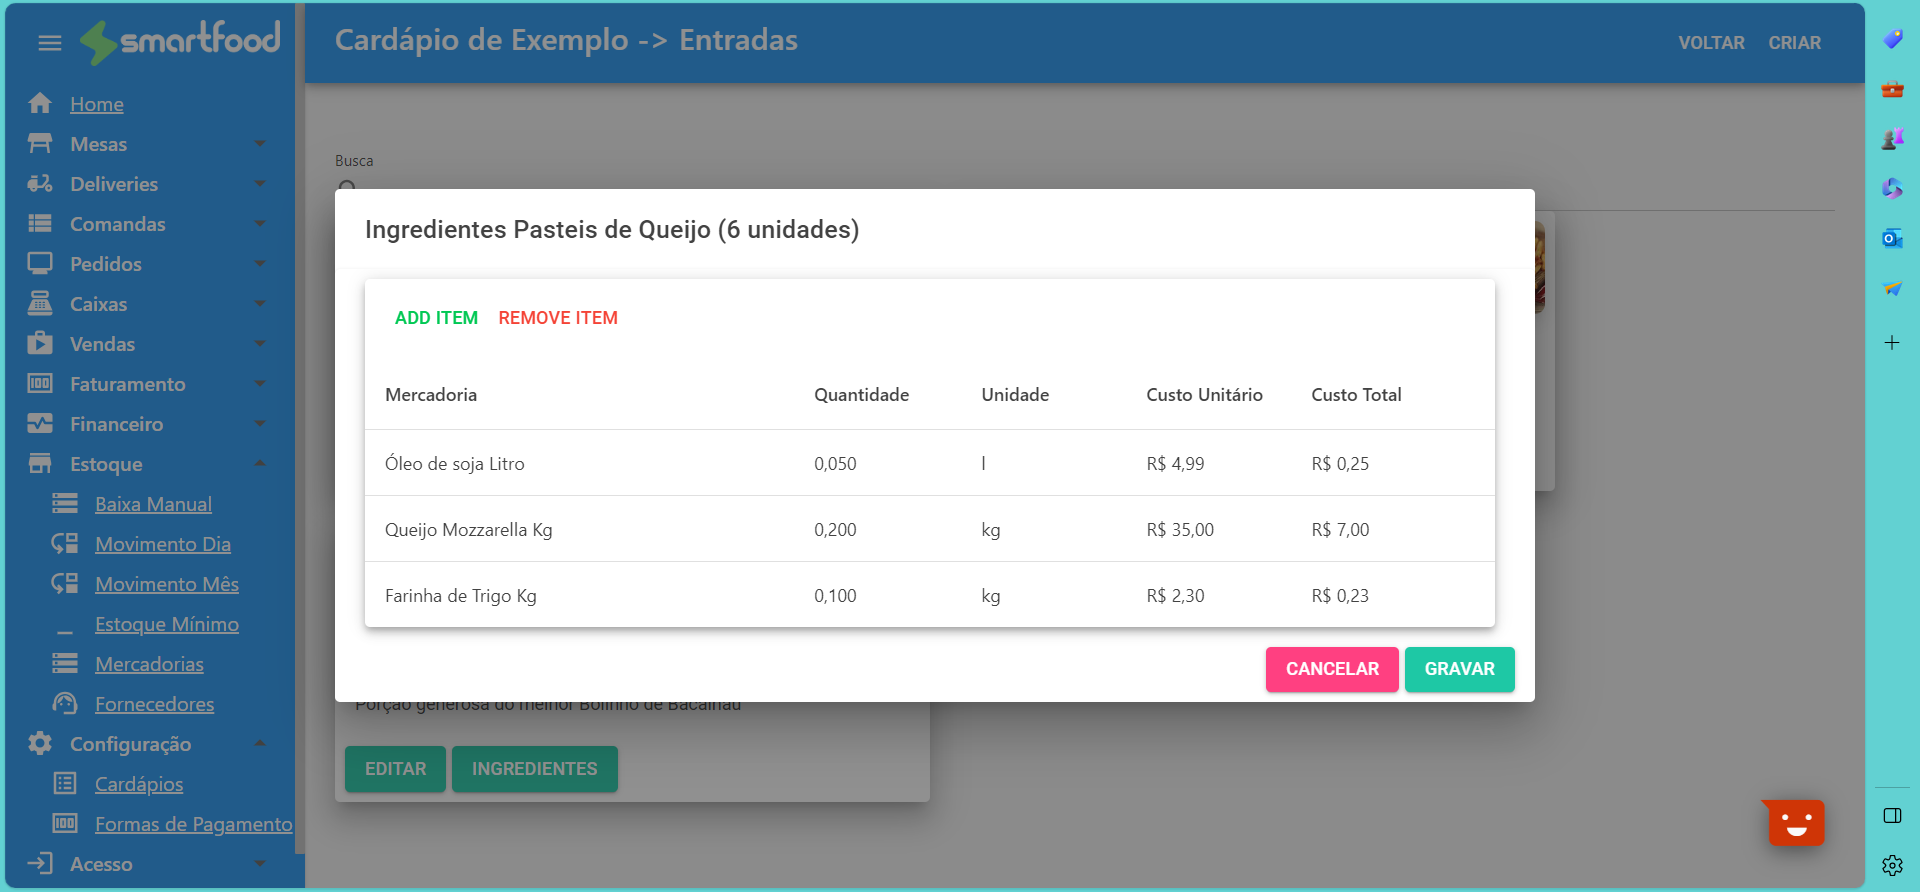Open the Mercadorias menu item
Screen dimensions: 1920x892
coord(149,664)
